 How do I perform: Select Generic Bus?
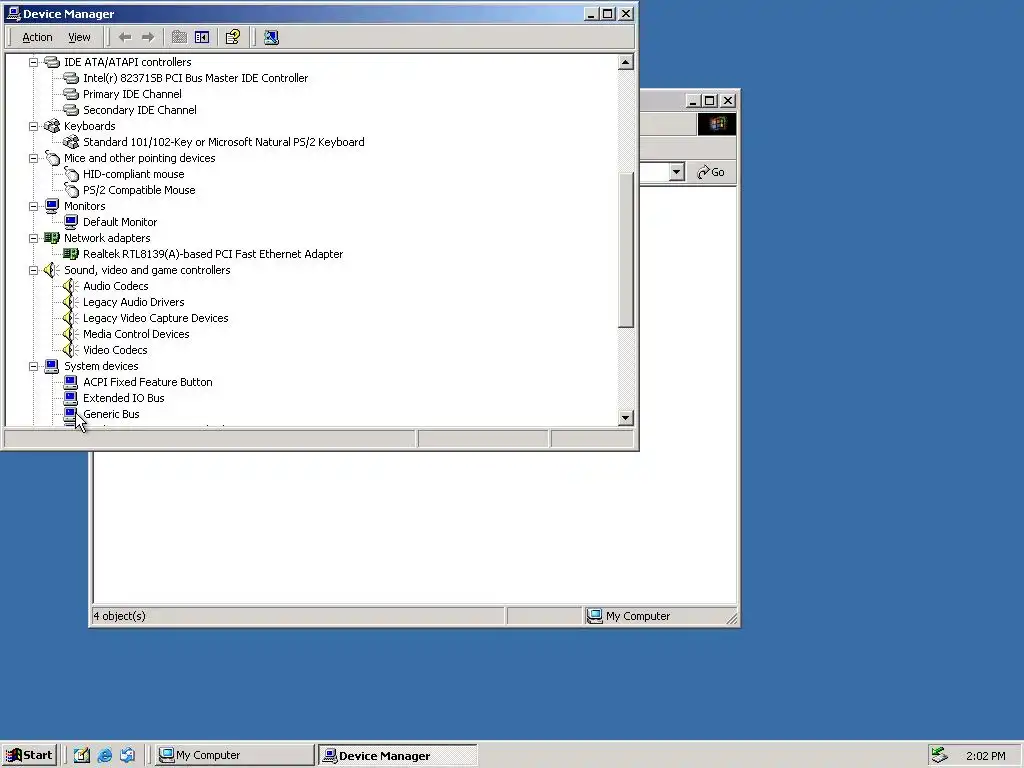111,414
